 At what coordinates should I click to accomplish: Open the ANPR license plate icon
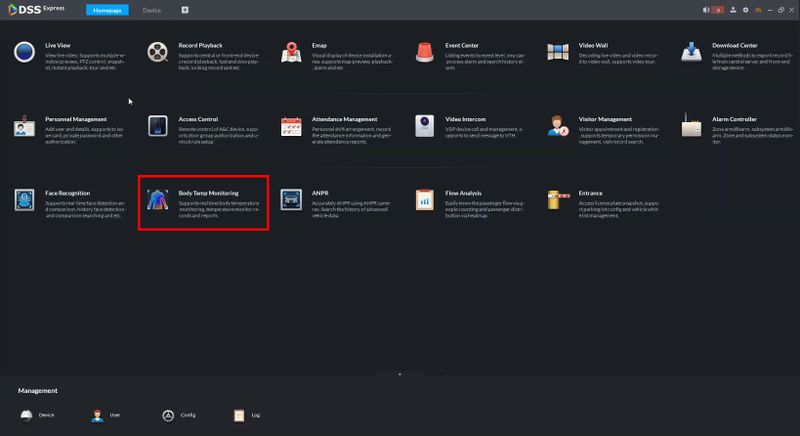pos(291,199)
